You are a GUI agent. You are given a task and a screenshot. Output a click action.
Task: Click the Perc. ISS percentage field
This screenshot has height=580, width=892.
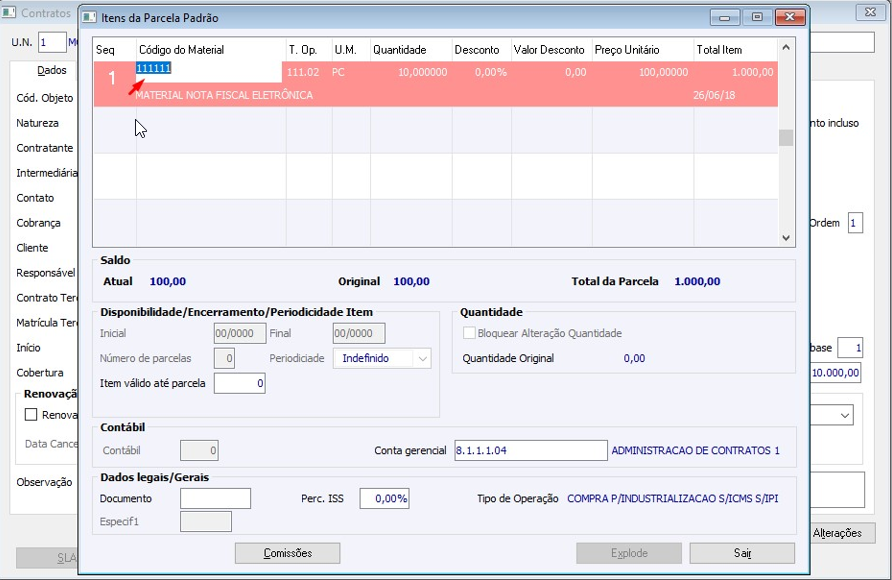[x=385, y=499]
